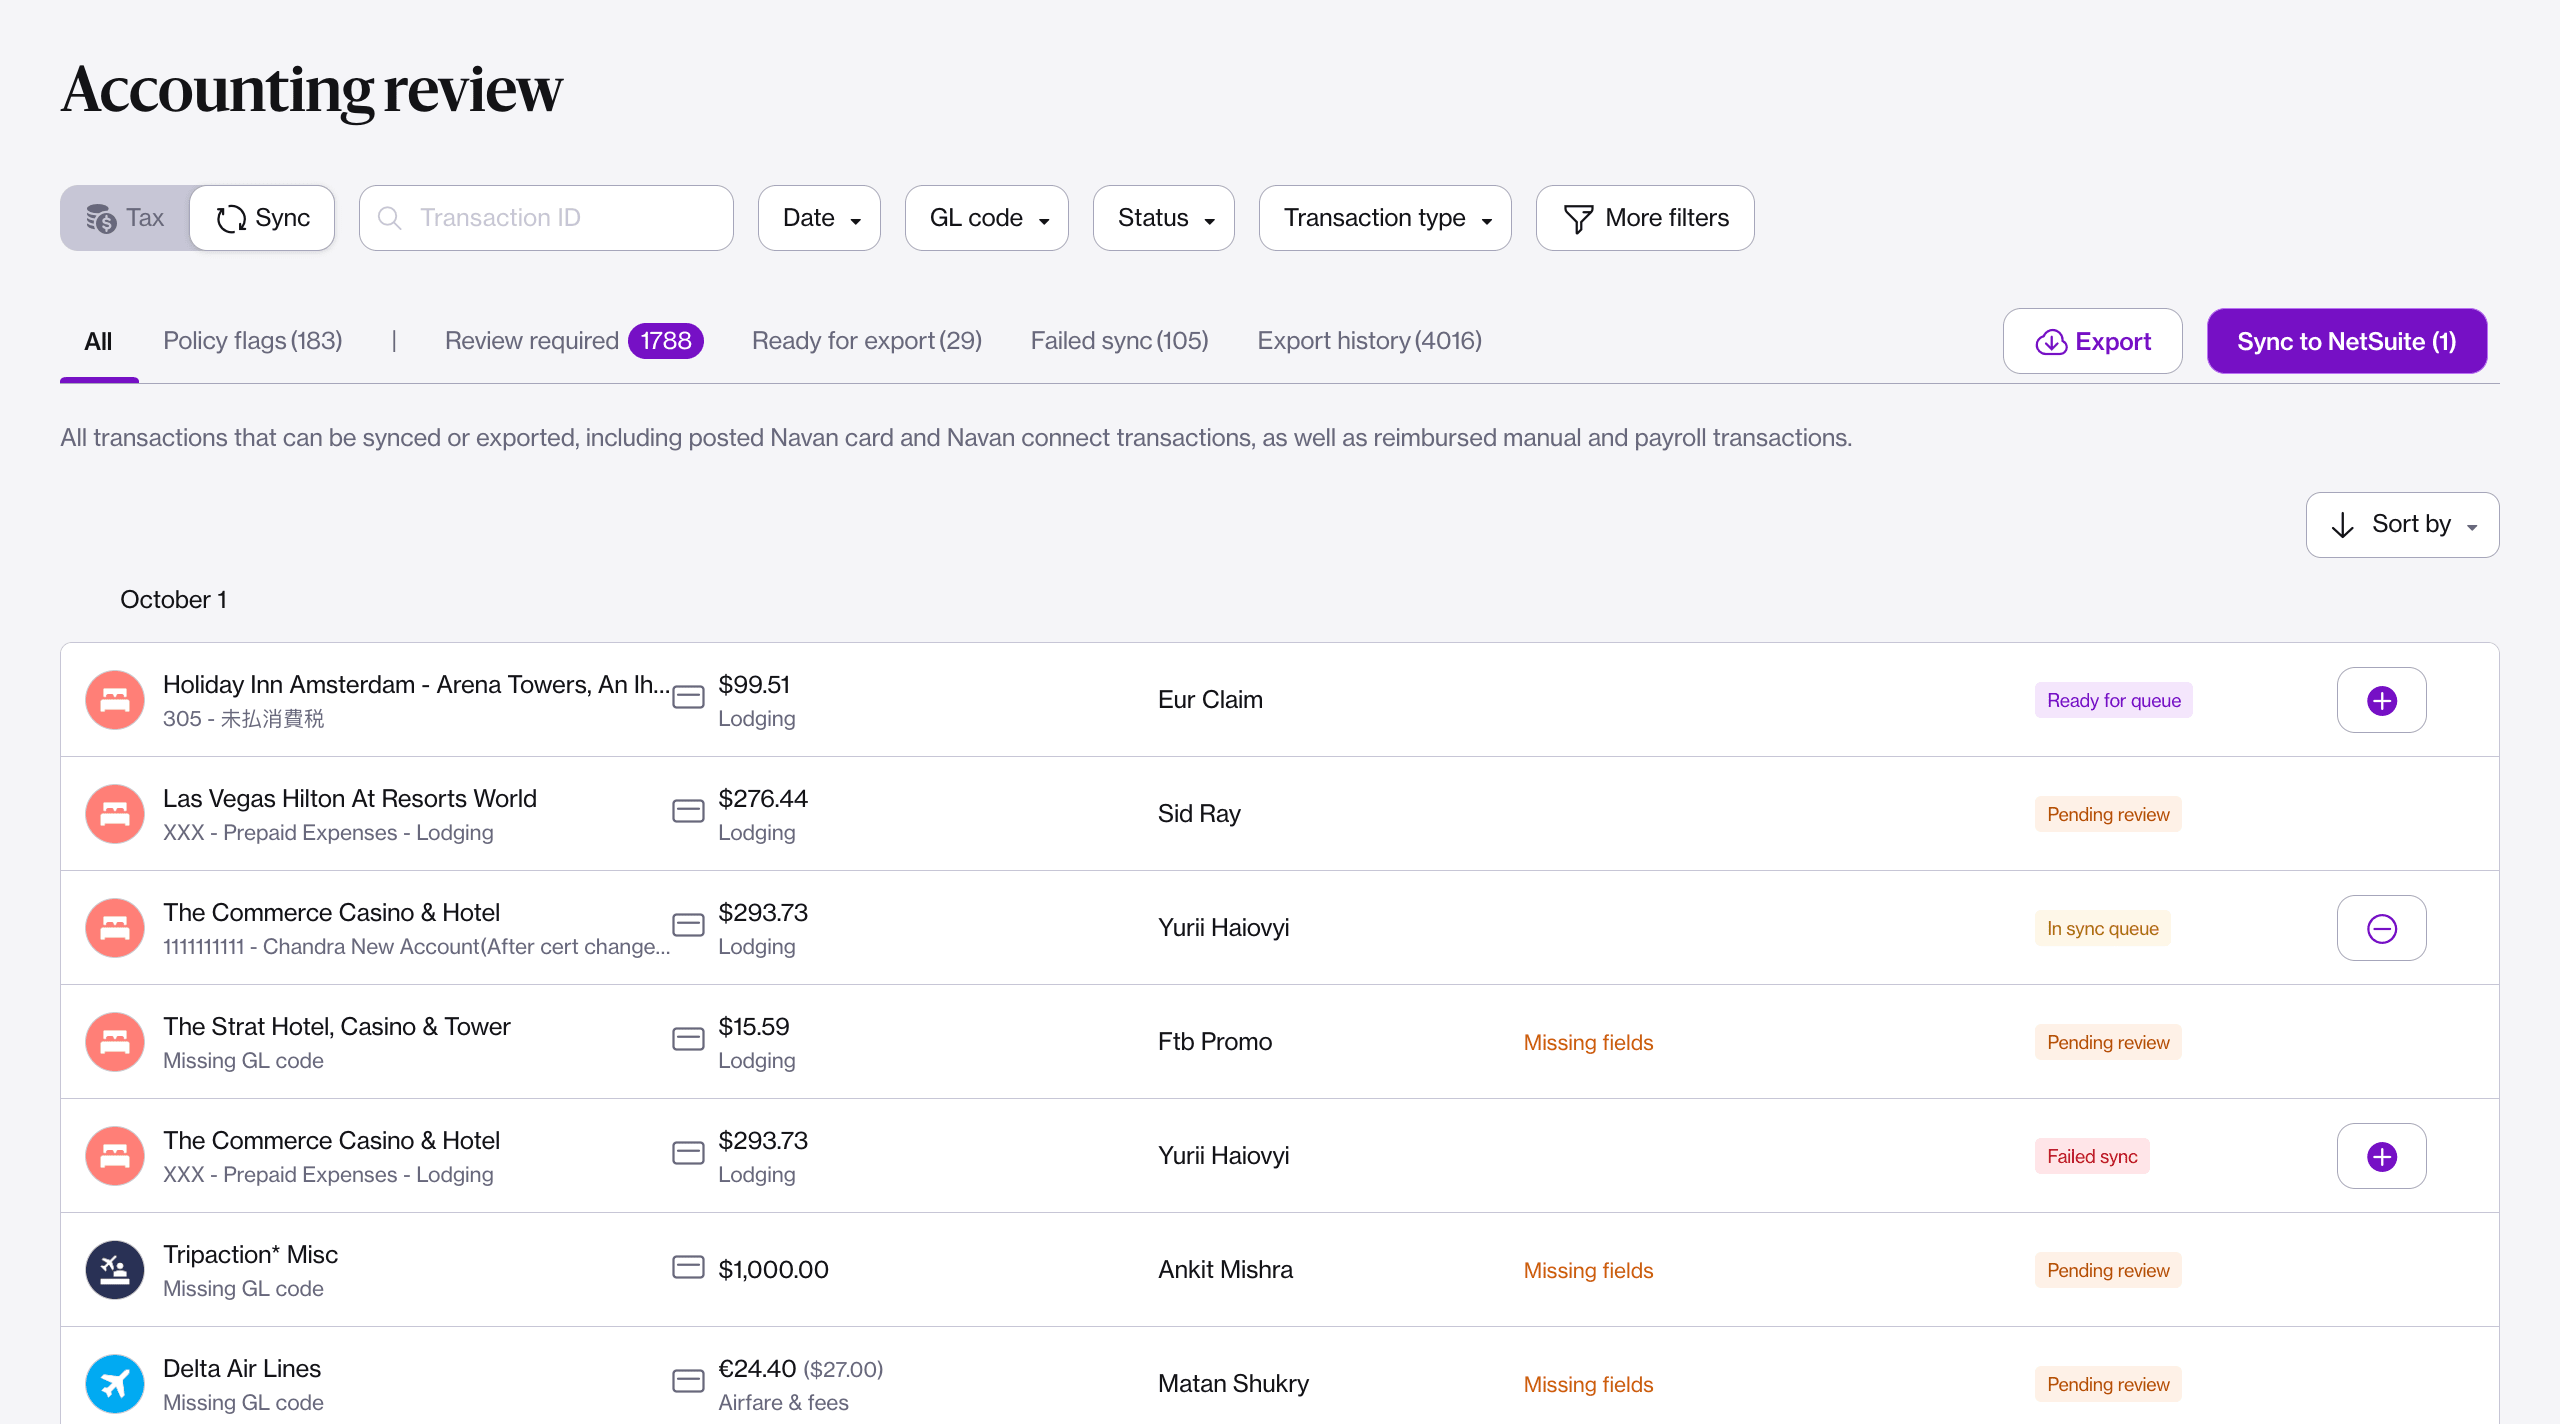The height and width of the screenshot is (1424, 2560).
Task: Remove Commerce Casino from sync queue with minus icon
Action: (x=2381, y=928)
